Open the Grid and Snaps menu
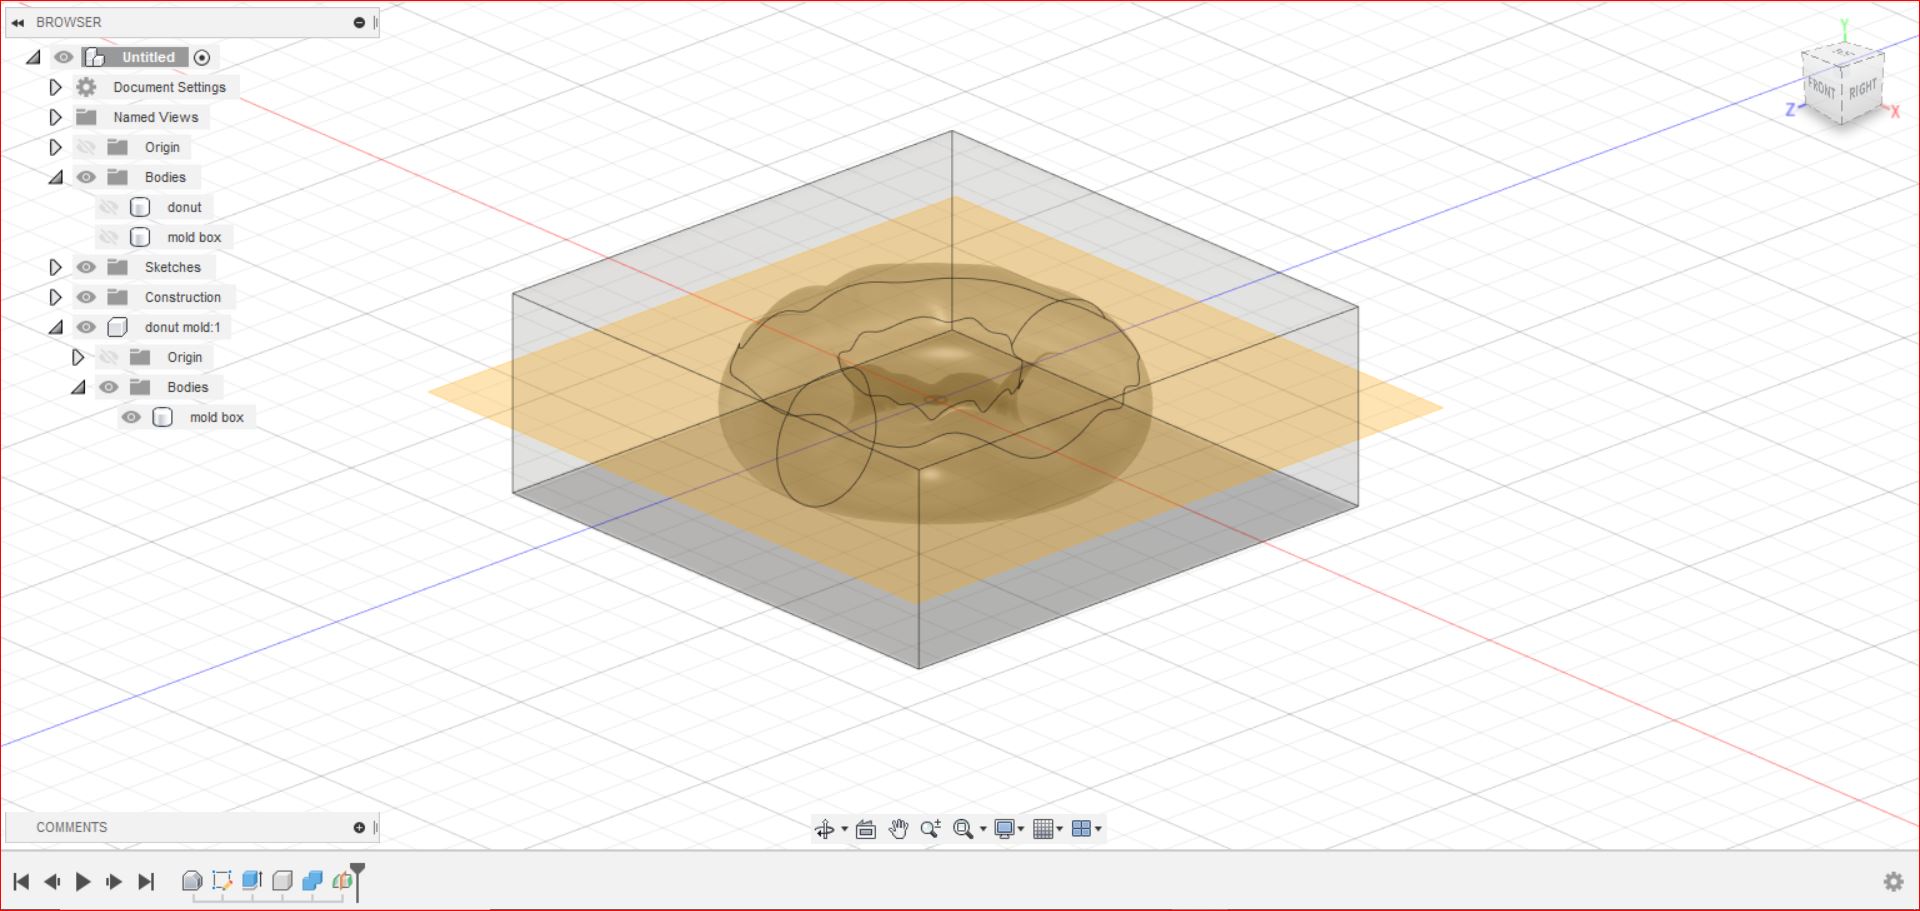The width and height of the screenshot is (1920, 911). 1047,829
